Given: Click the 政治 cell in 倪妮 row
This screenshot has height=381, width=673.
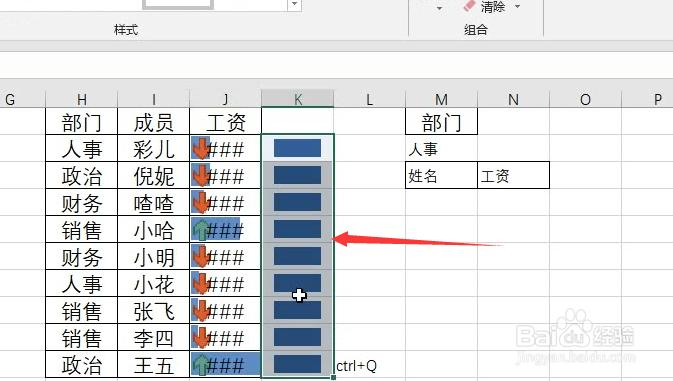Looking at the screenshot, I should (82, 175).
